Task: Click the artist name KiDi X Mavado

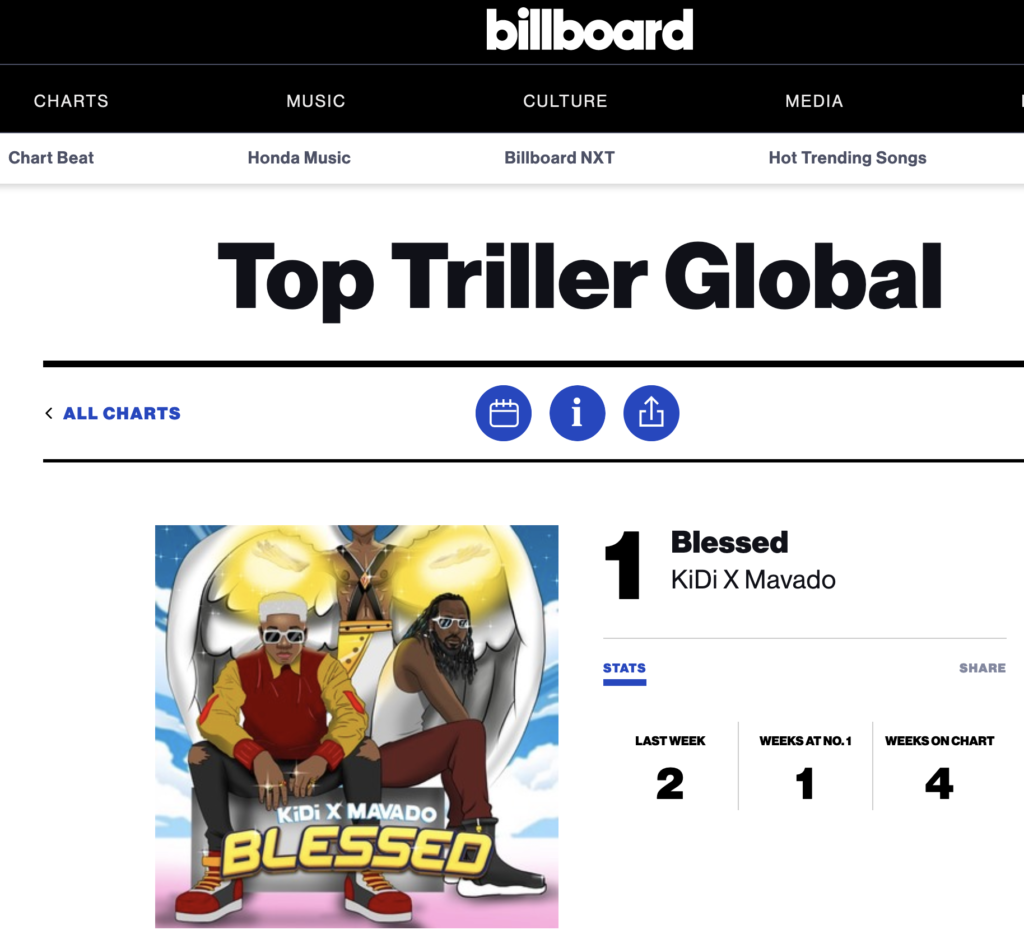Action: click(x=753, y=580)
